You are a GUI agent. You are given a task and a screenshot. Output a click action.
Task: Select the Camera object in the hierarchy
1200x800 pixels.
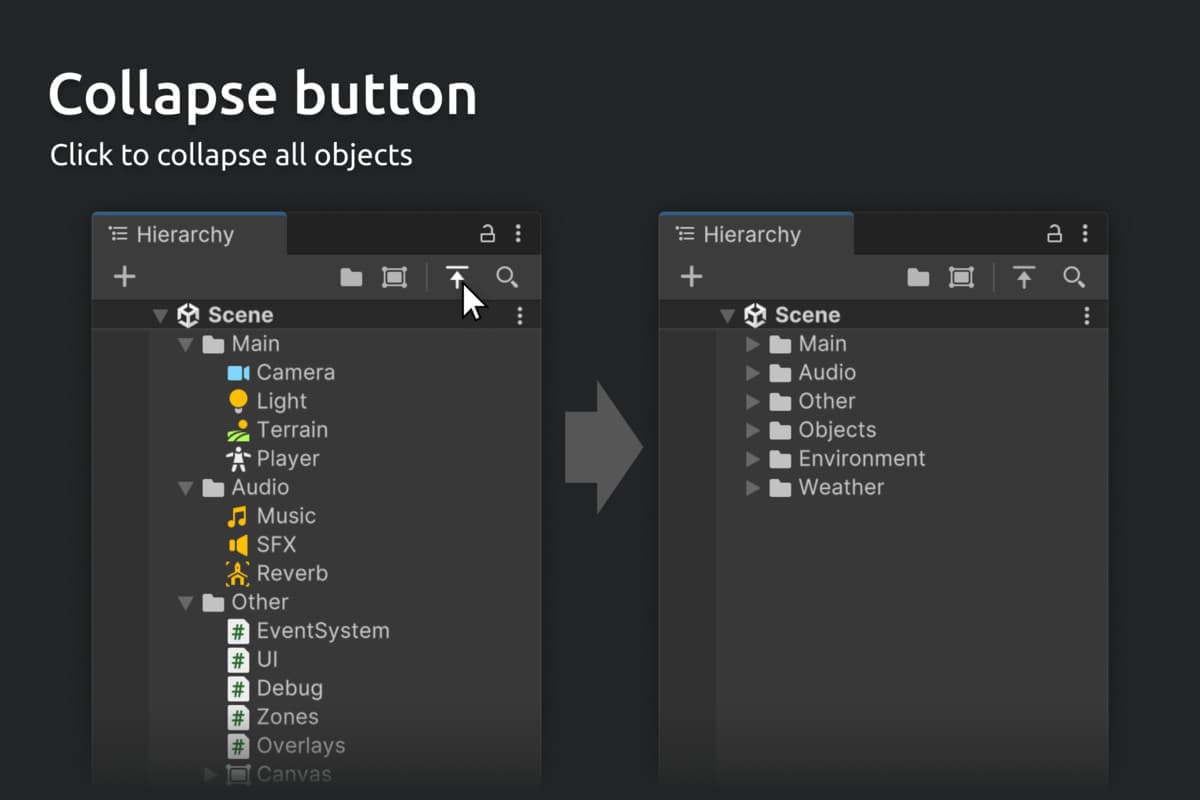(x=294, y=372)
